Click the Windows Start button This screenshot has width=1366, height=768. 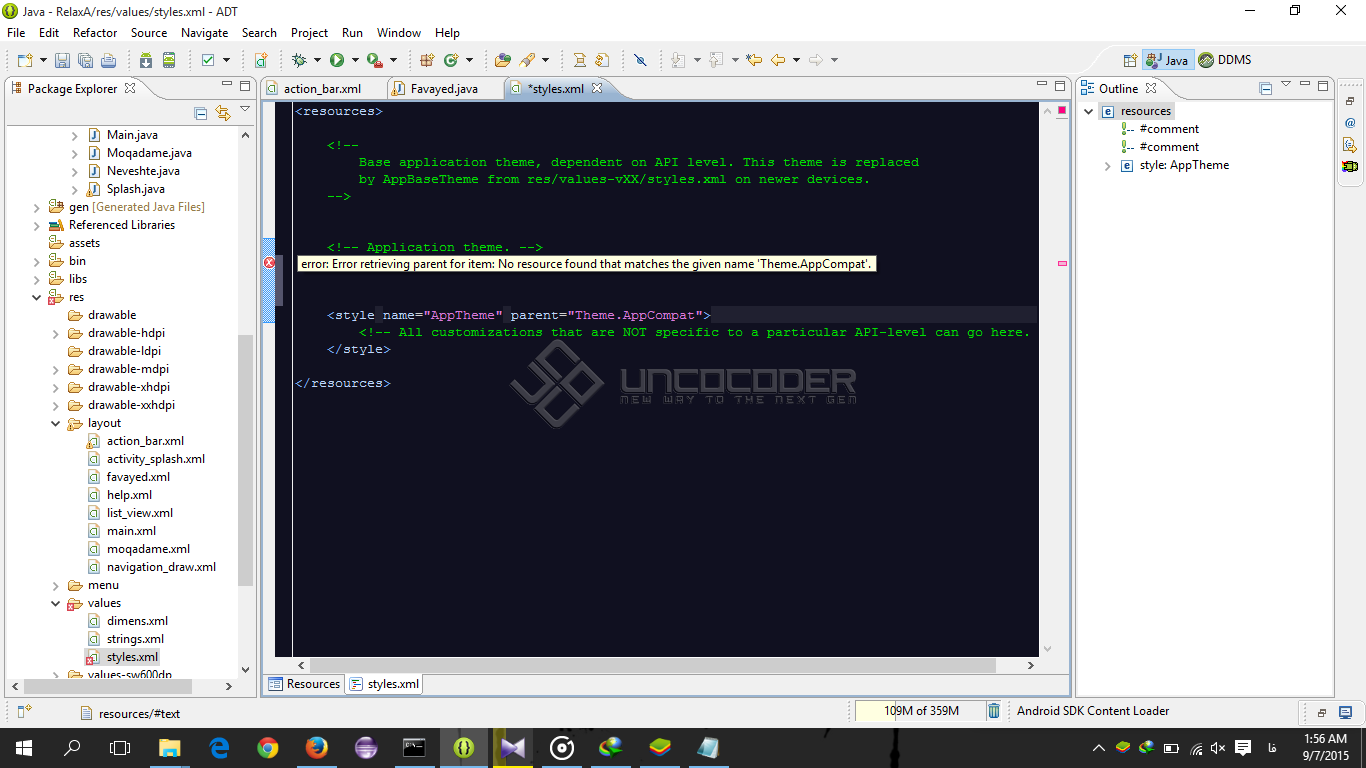pyautogui.click(x=23, y=747)
